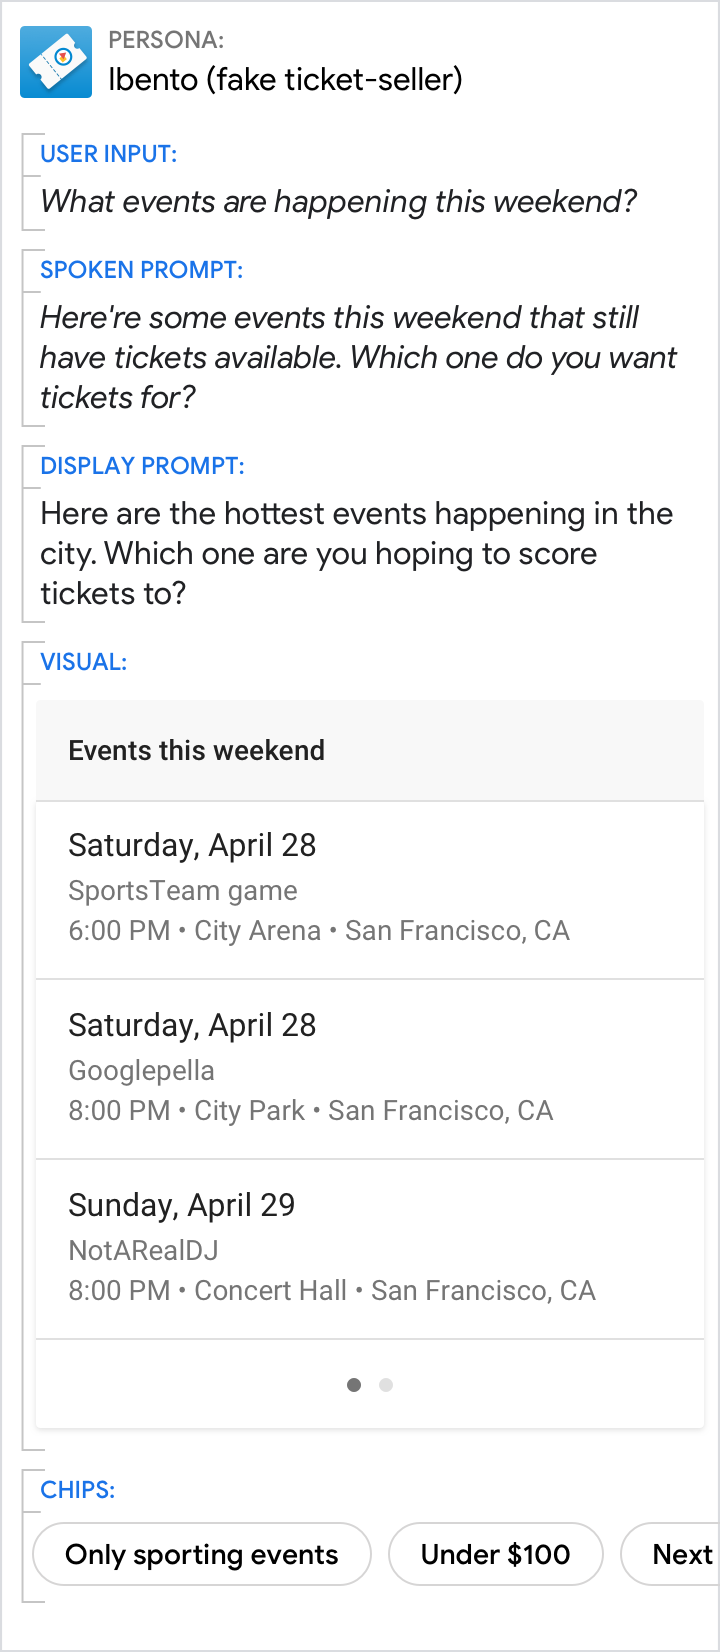Click the VISUAL section label

click(x=83, y=662)
